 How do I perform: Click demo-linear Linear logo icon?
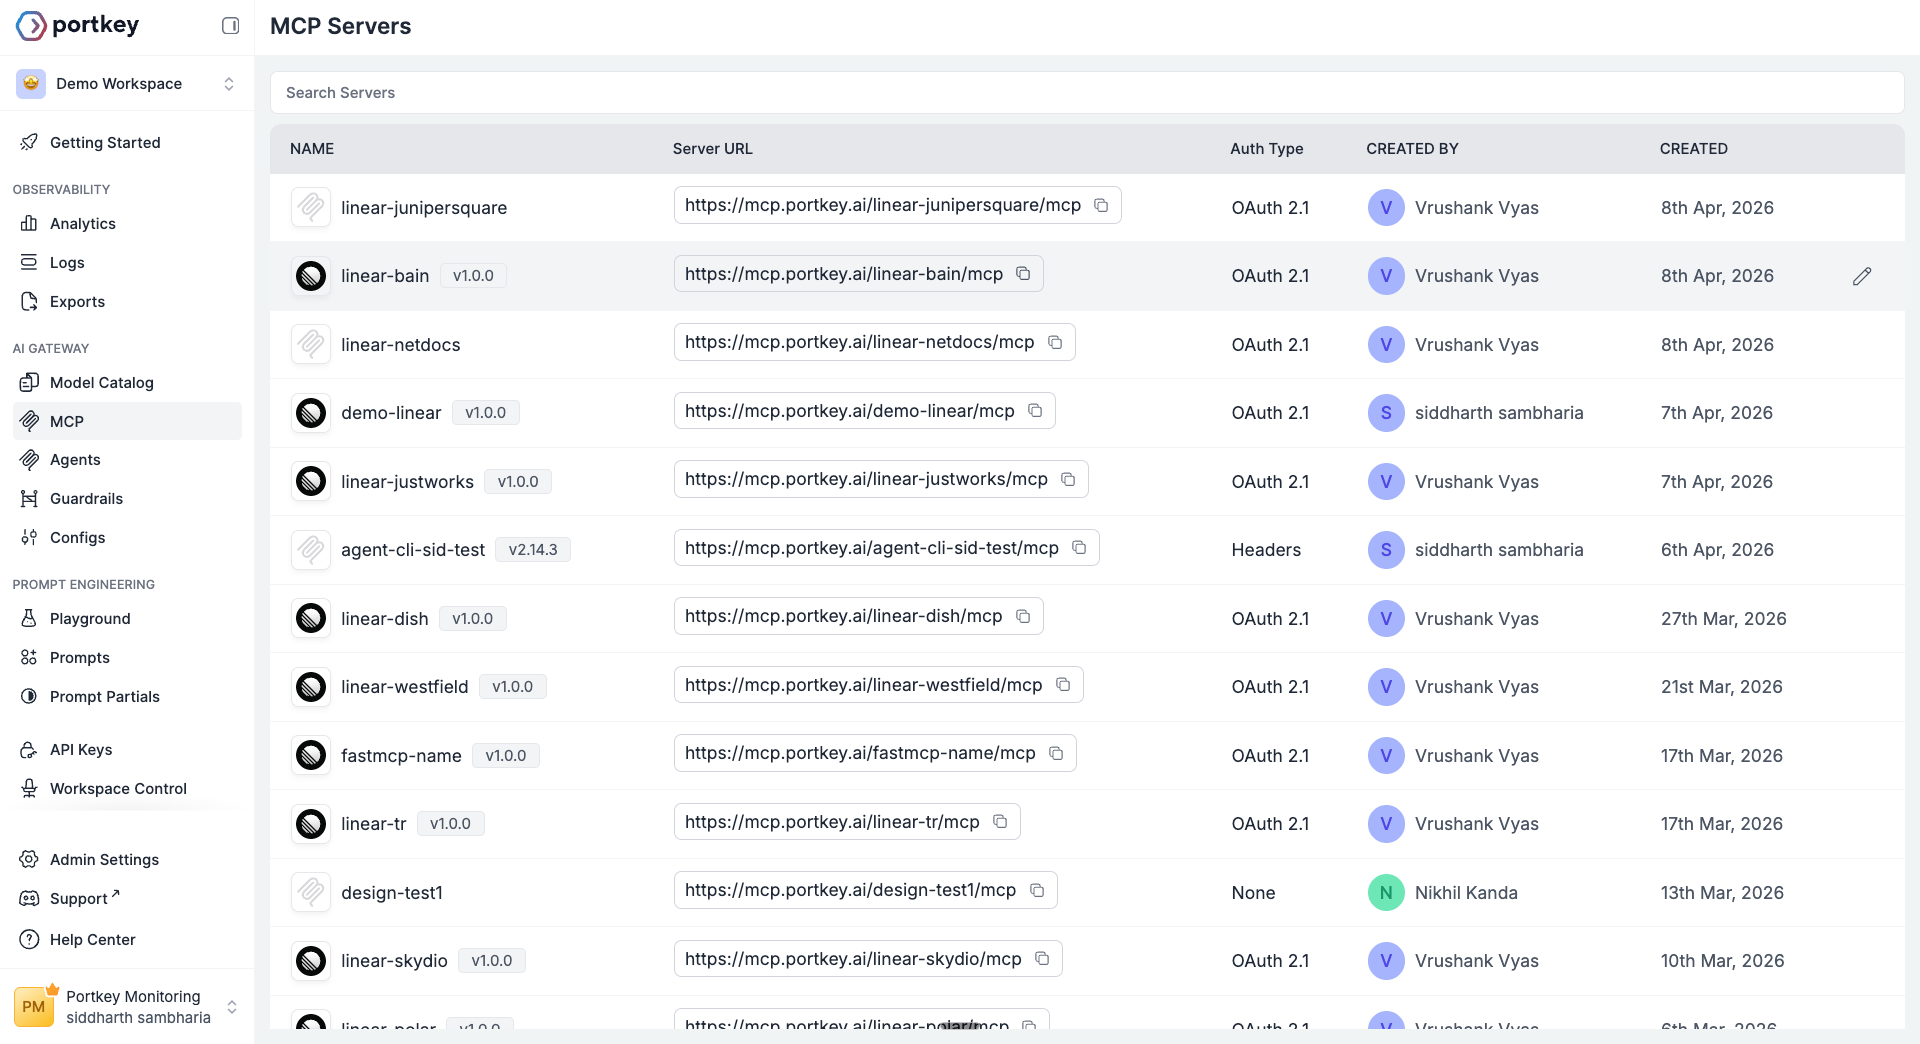coord(311,413)
